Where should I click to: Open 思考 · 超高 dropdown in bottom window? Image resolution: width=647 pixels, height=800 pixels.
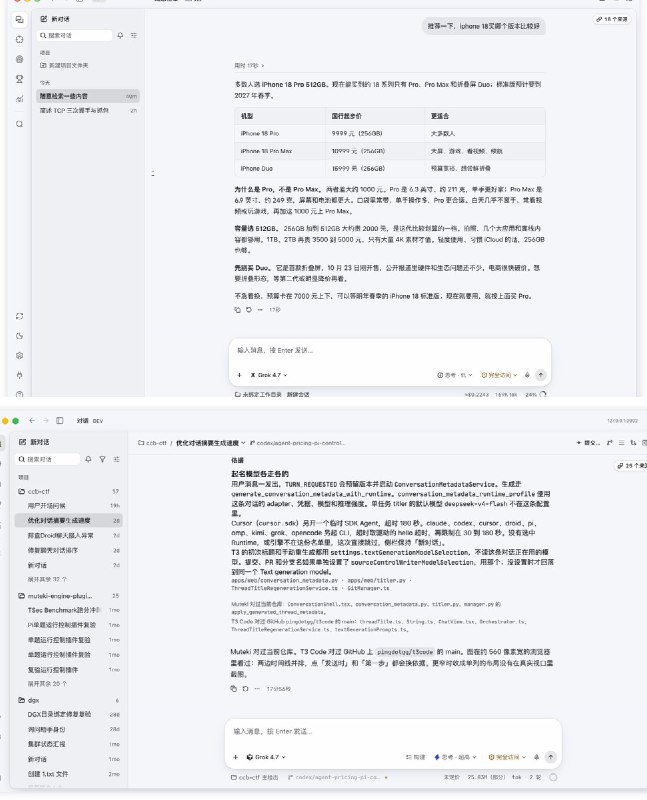[x=455, y=757]
